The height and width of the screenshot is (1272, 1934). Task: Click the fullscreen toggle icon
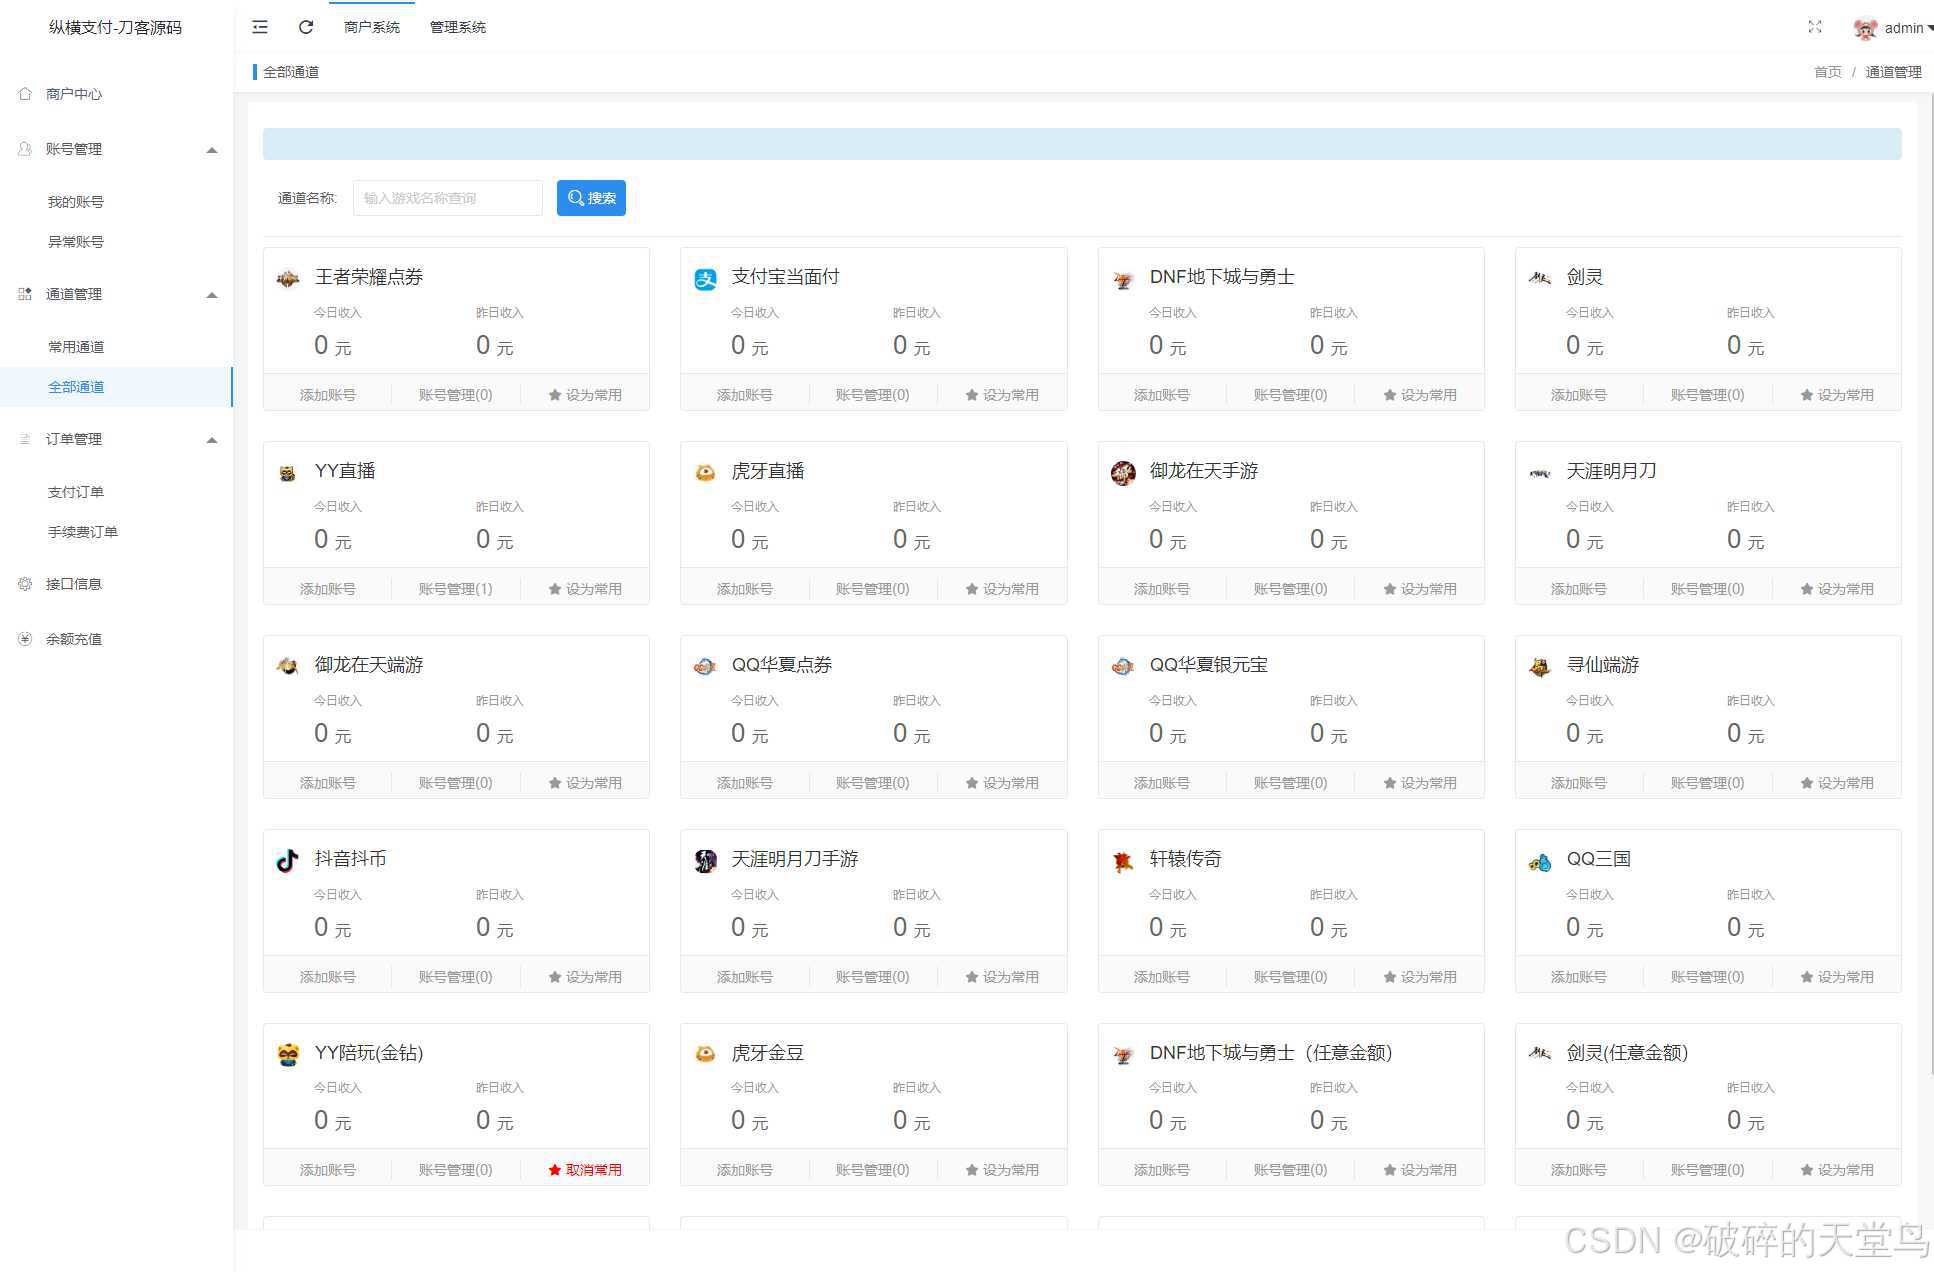click(x=1814, y=27)
